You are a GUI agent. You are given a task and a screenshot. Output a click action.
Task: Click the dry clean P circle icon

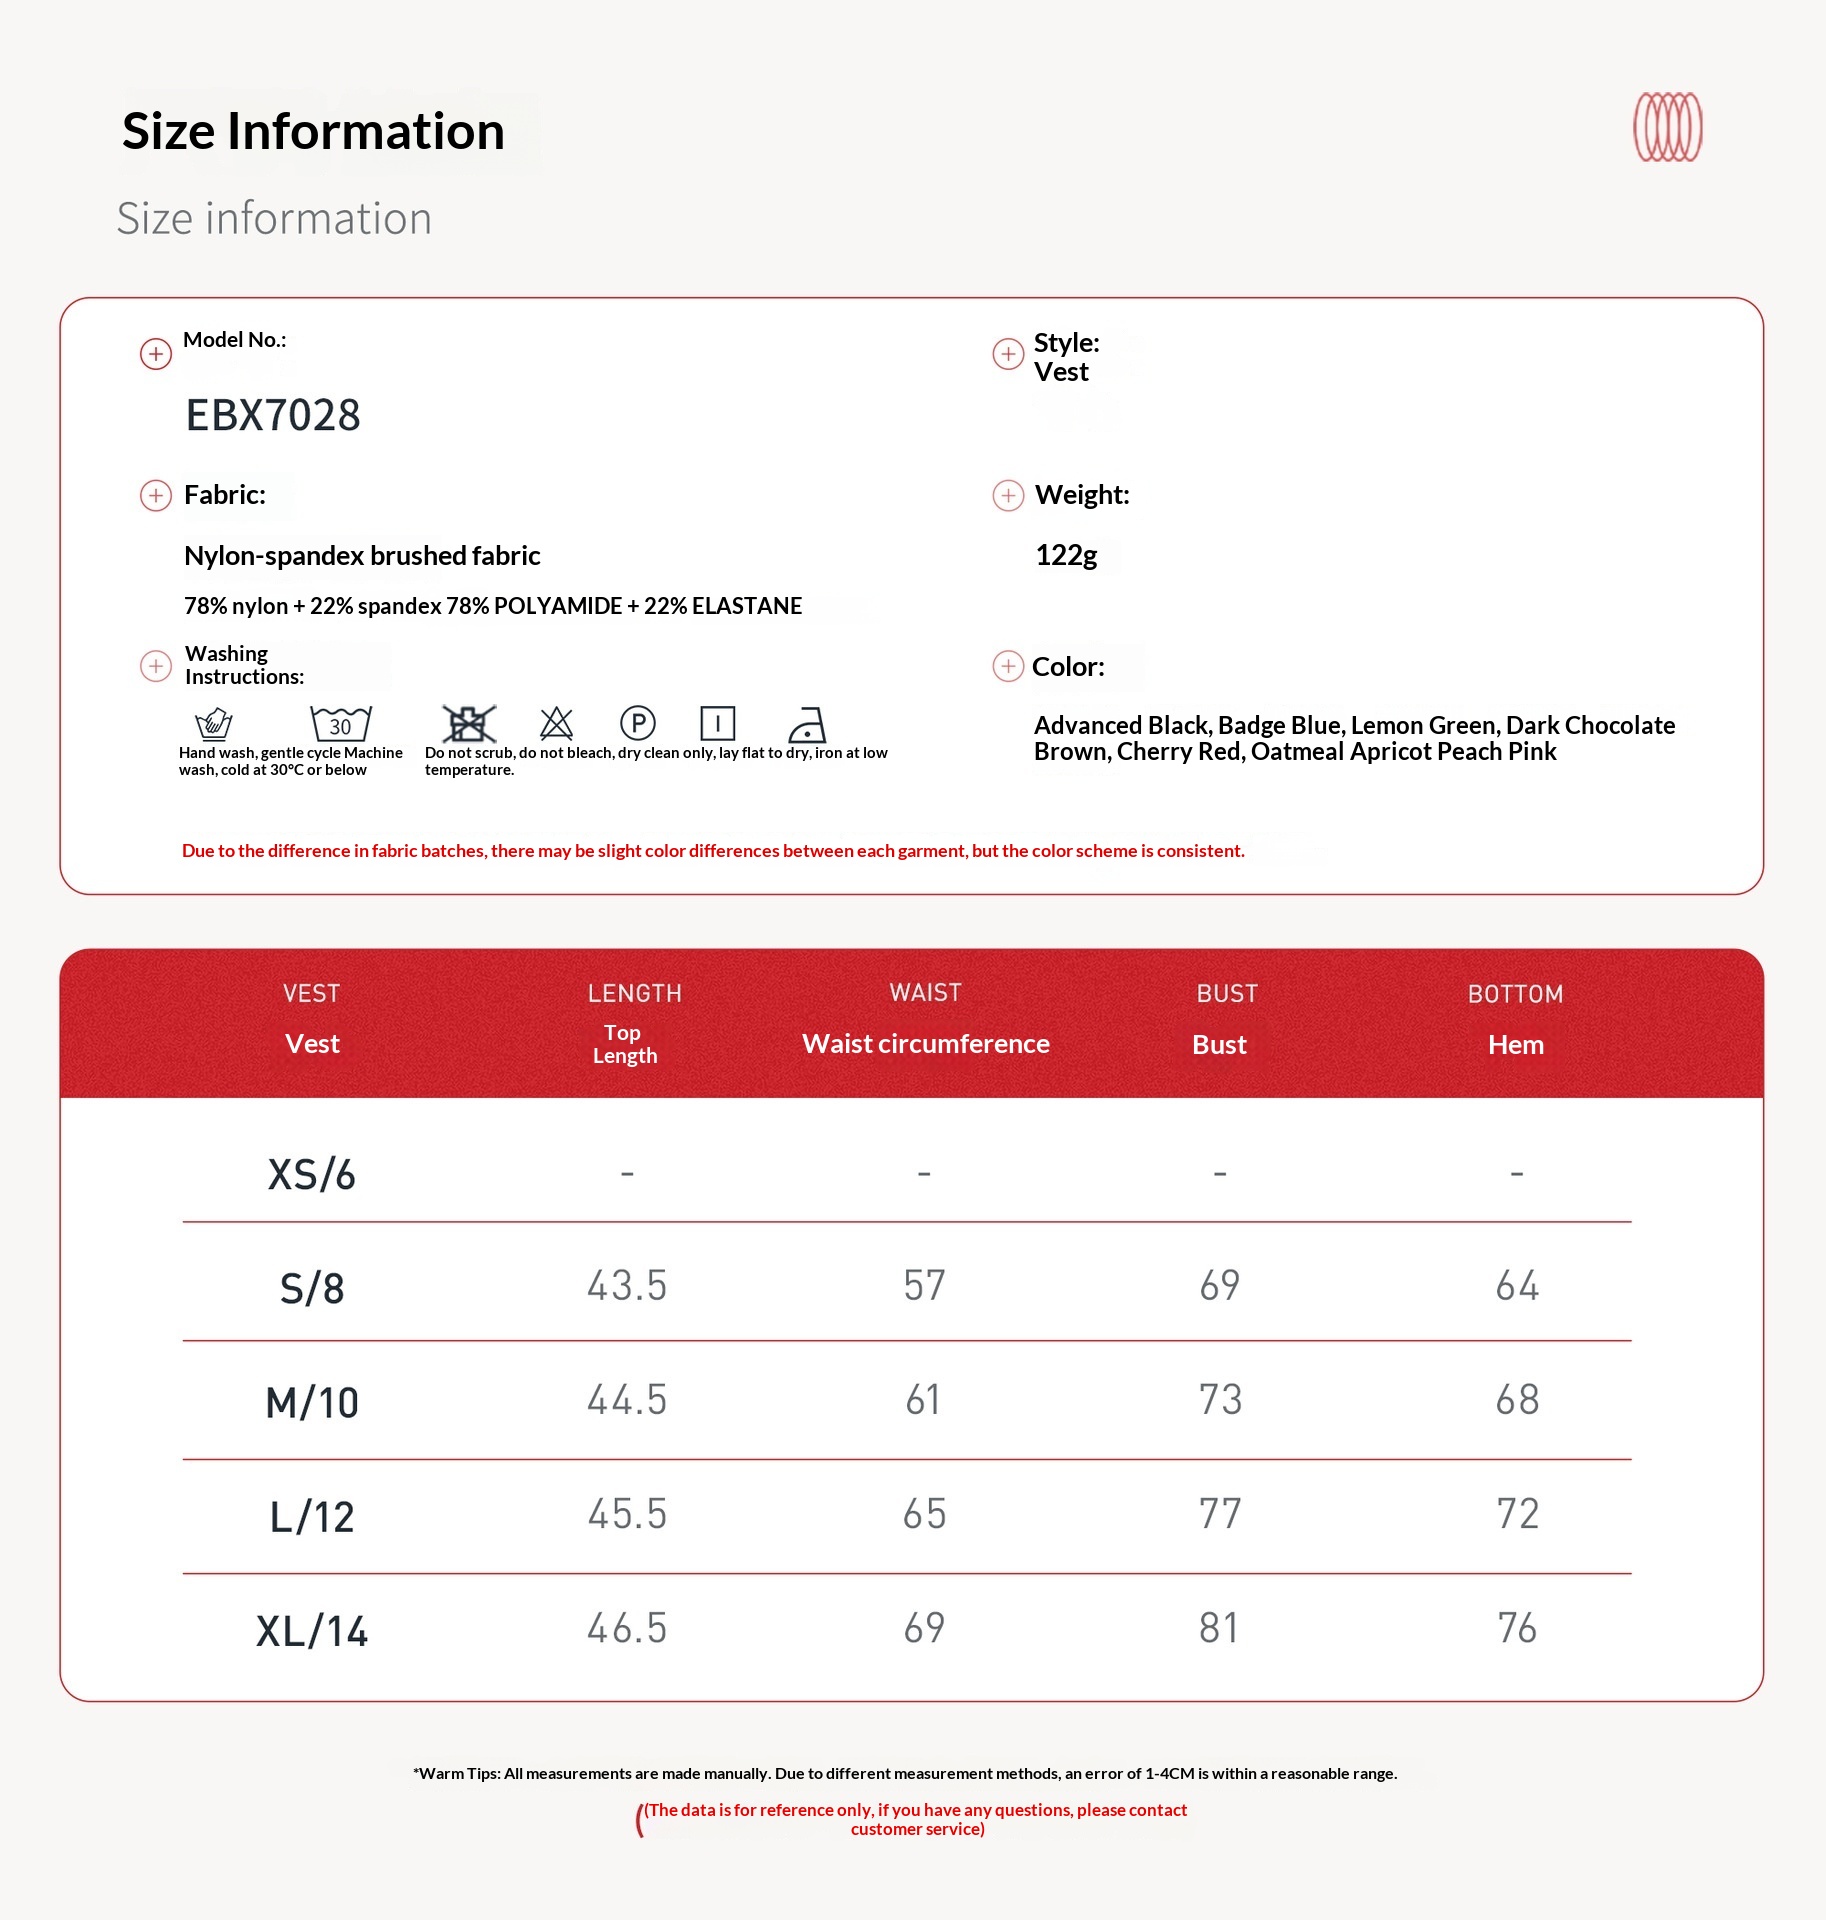click(637, 722)
